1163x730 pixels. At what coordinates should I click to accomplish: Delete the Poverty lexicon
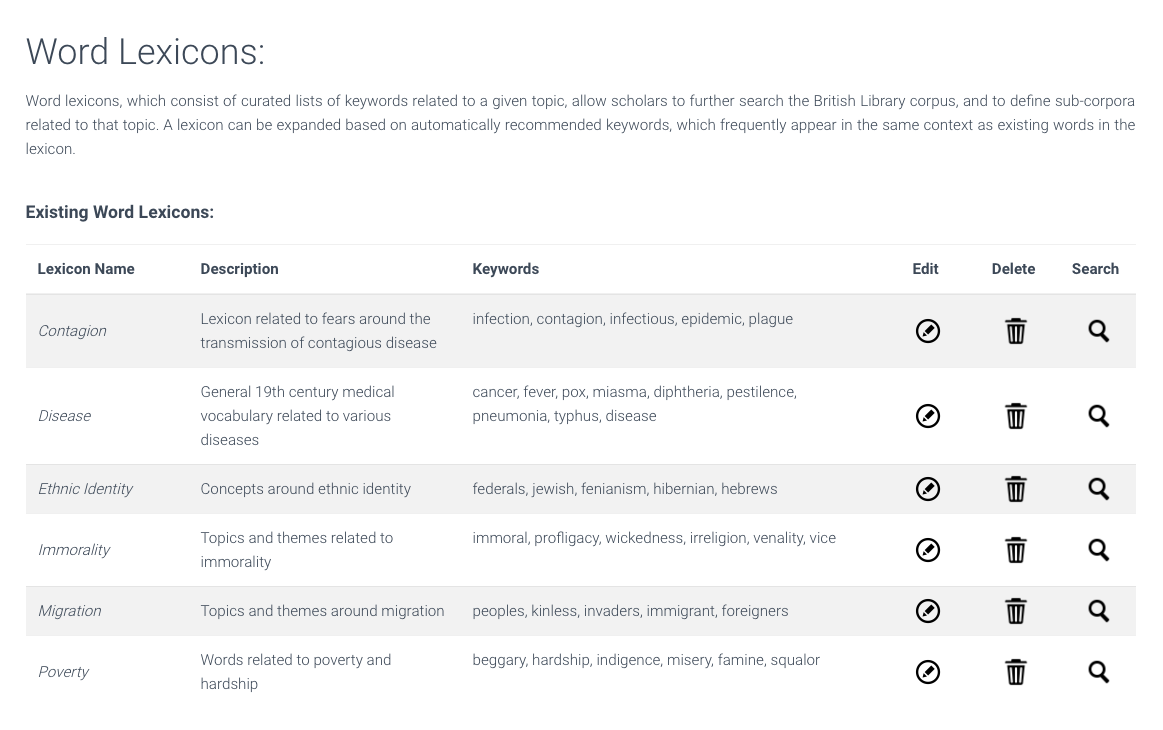[x=1015, y=672]
